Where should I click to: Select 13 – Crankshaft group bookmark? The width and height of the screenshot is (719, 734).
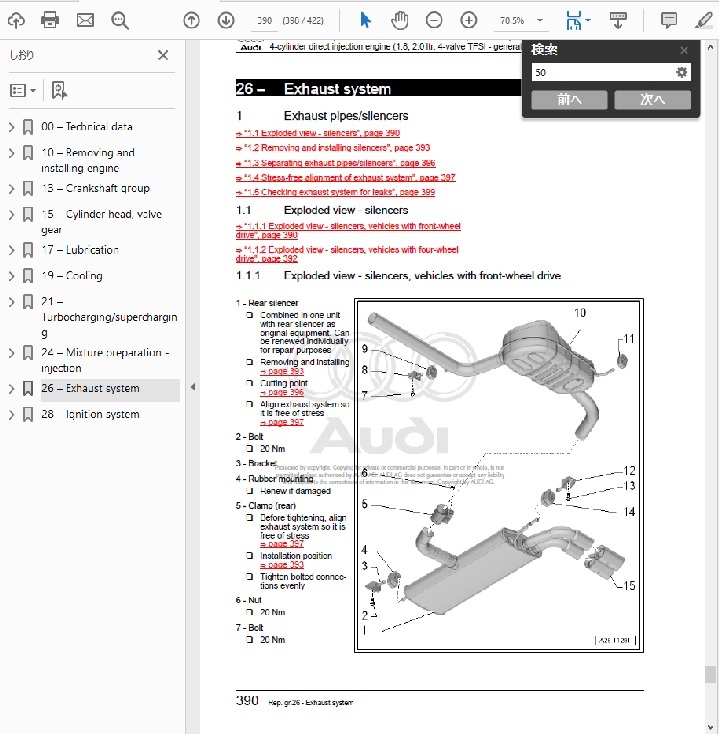pos(95,188)
